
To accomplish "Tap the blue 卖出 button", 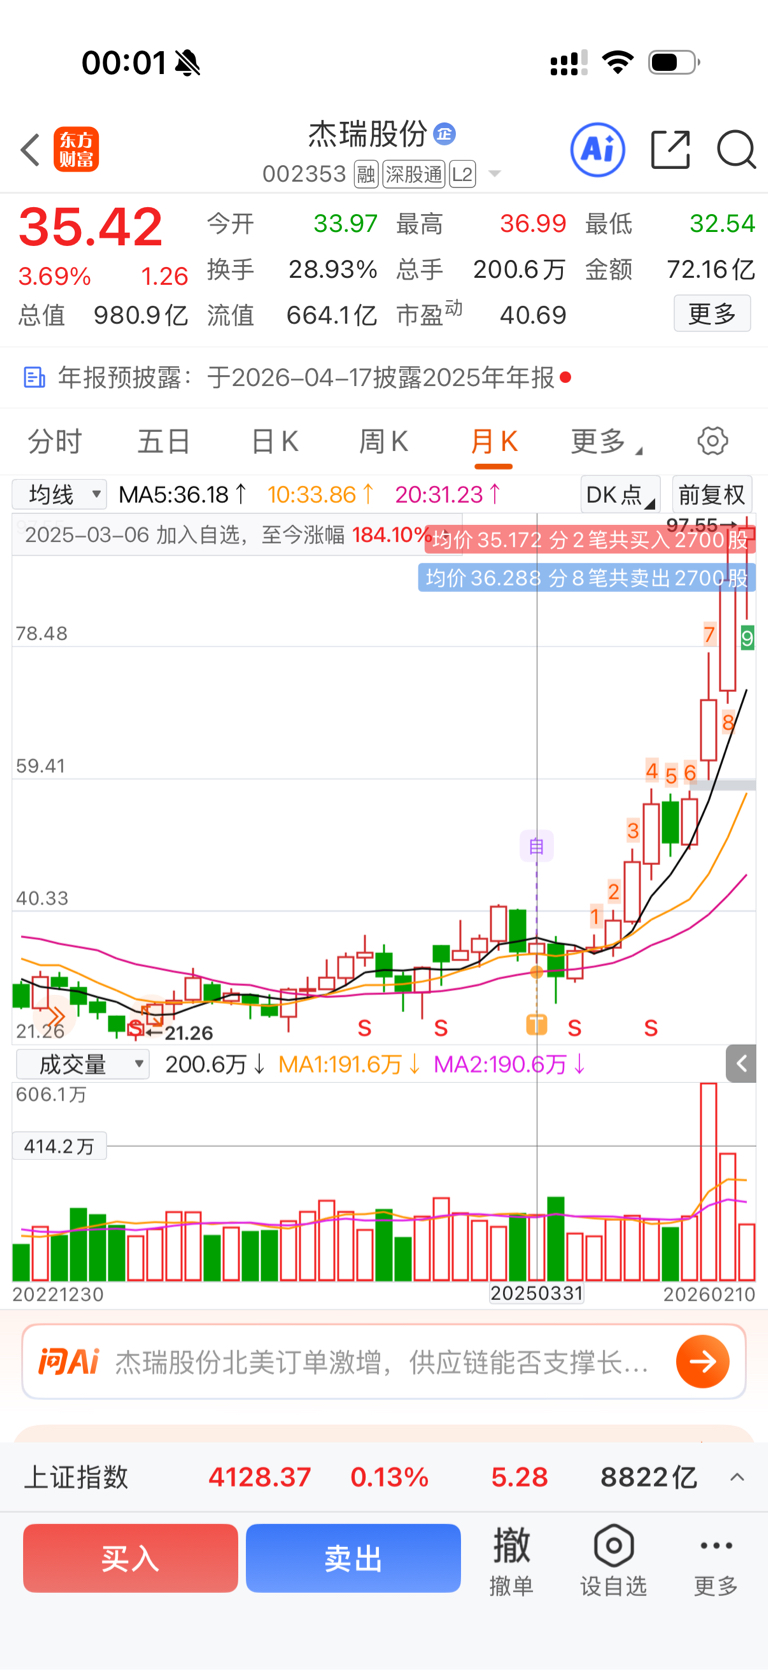I will click(353, 1558).
